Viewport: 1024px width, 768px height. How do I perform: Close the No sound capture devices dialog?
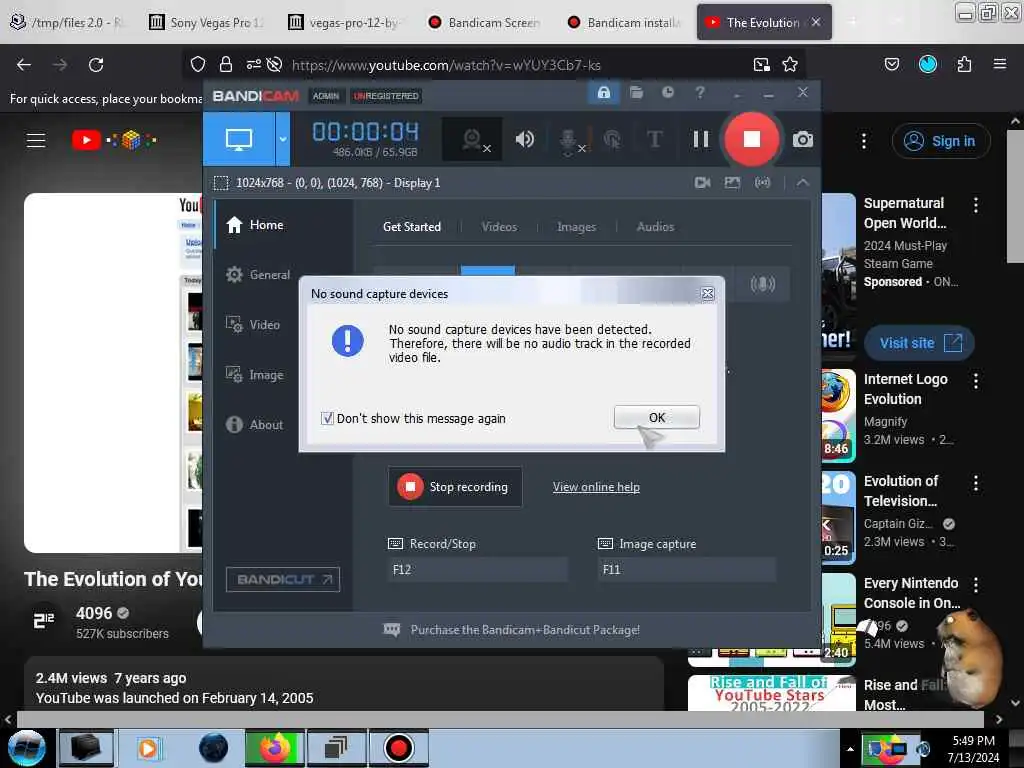707,294
